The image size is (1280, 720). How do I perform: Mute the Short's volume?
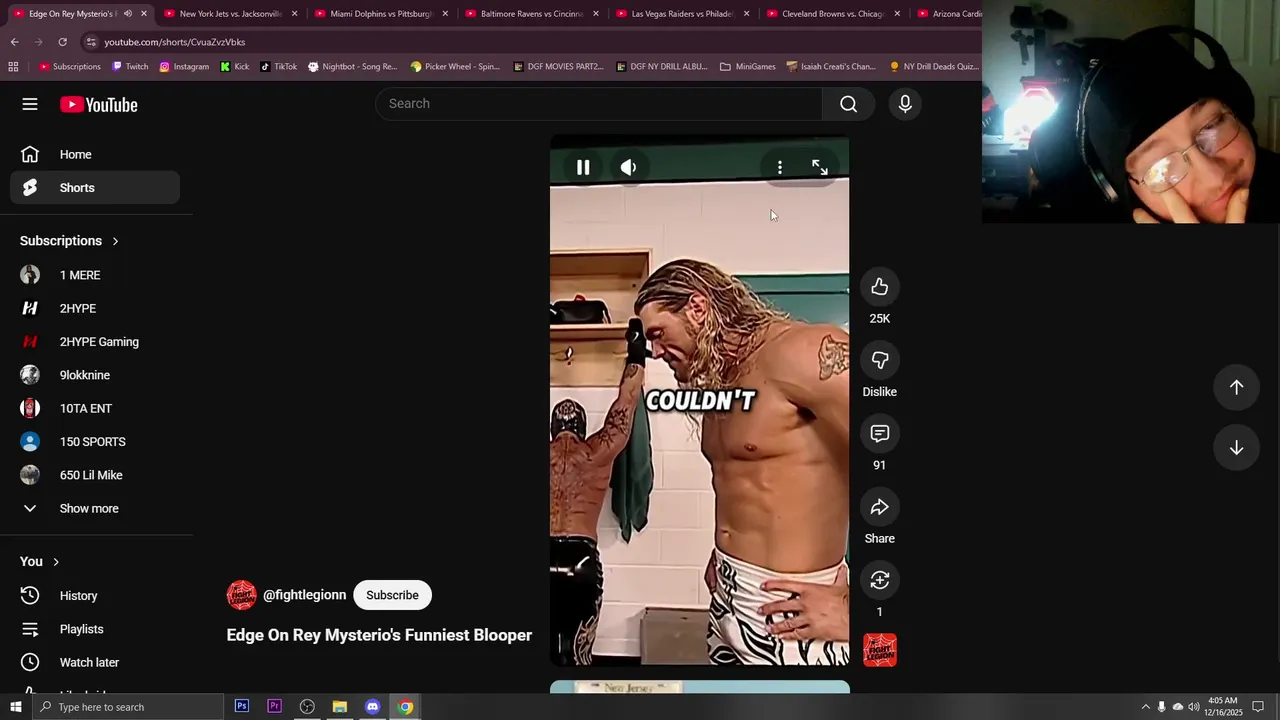pos(628,167)
